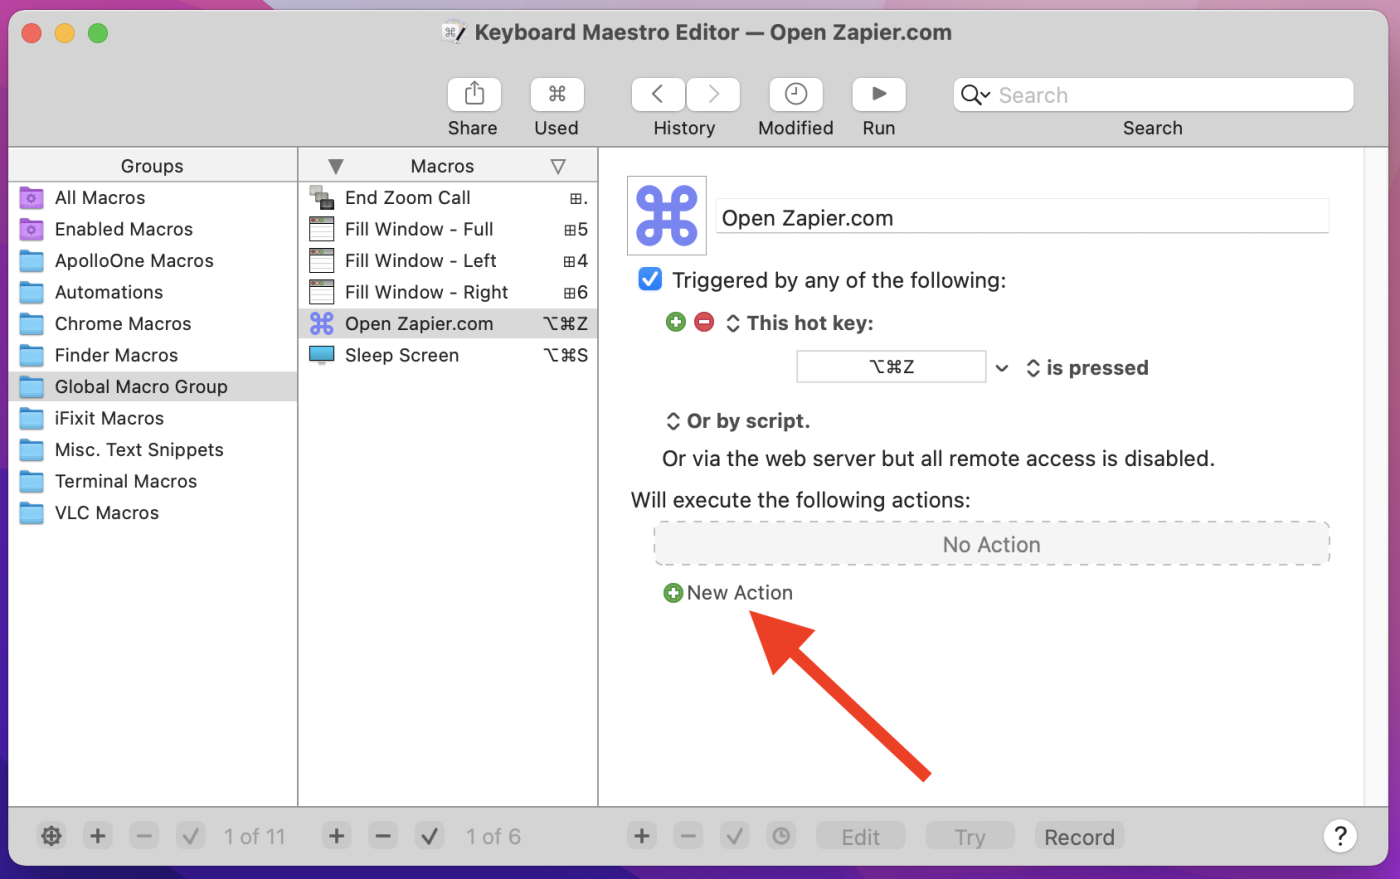Open the Used macros toolbar icon
The width and height of the screenshot is (1400, 879).
pyautogui.click(x=557, y=94)
